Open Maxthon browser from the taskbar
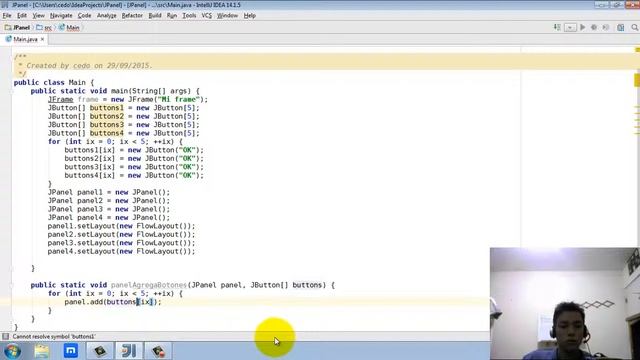This screenshot has height=360, width=640. click(x=71, y=351)
